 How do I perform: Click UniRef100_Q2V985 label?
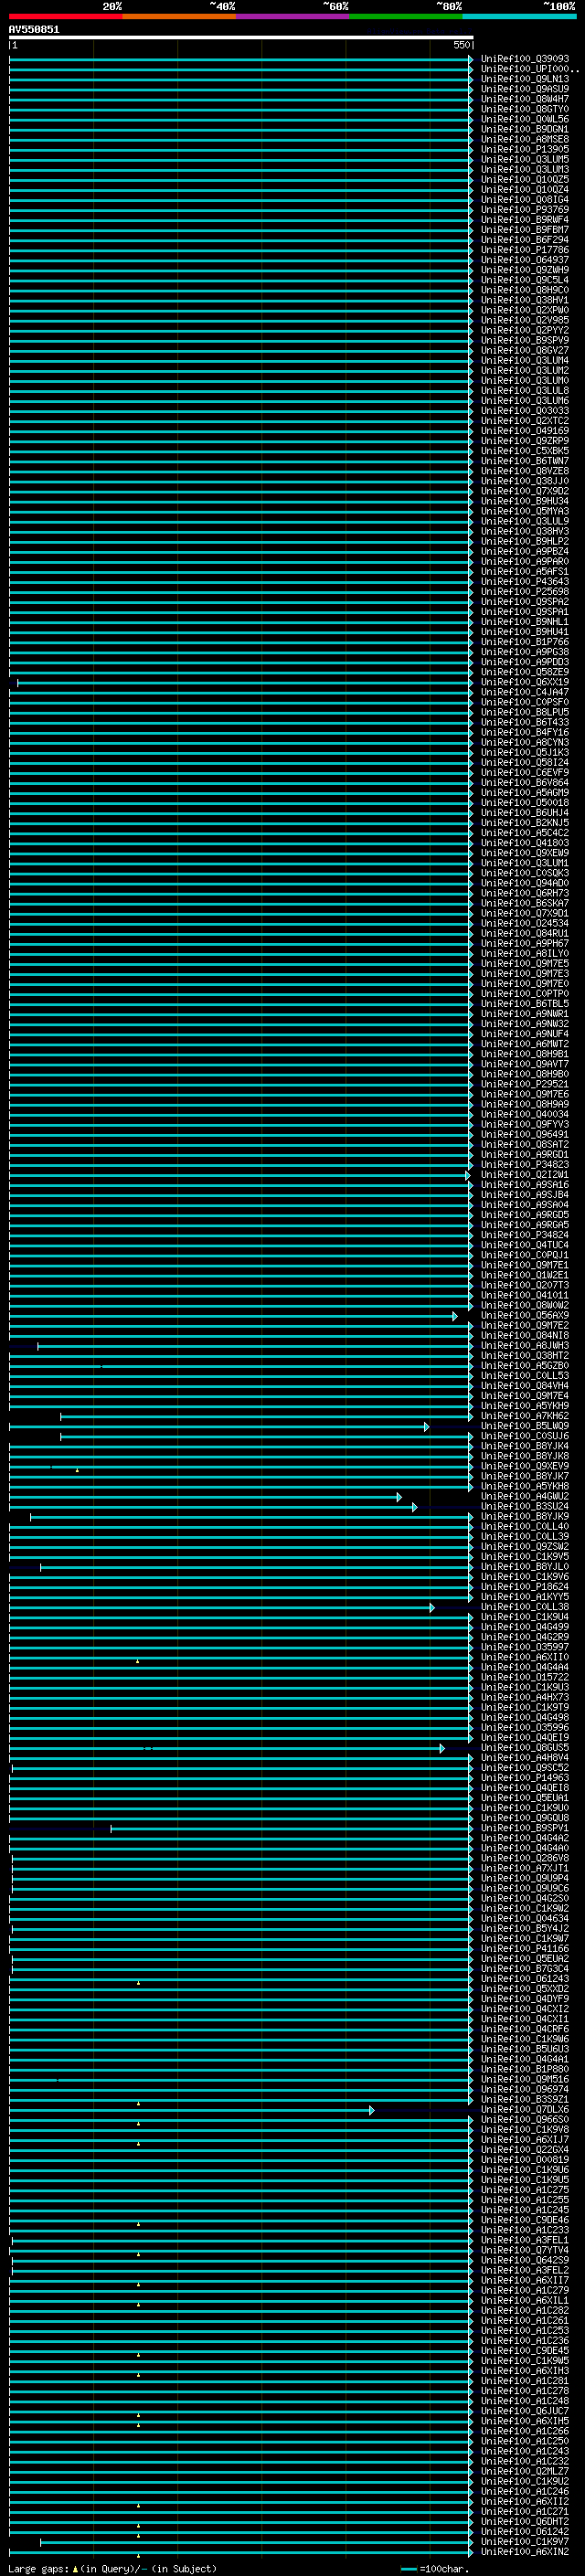point(525,320)
